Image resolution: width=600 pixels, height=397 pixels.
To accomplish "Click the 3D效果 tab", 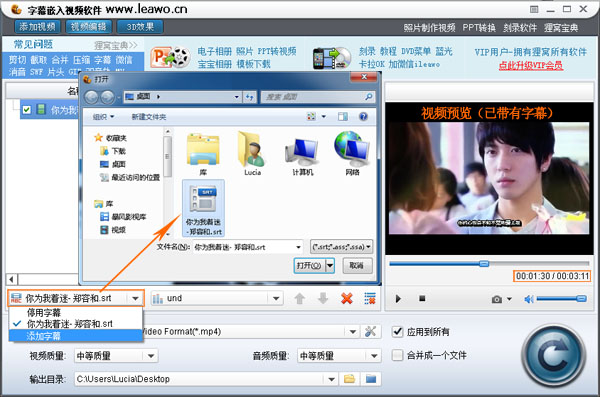I will click(140, 27).
